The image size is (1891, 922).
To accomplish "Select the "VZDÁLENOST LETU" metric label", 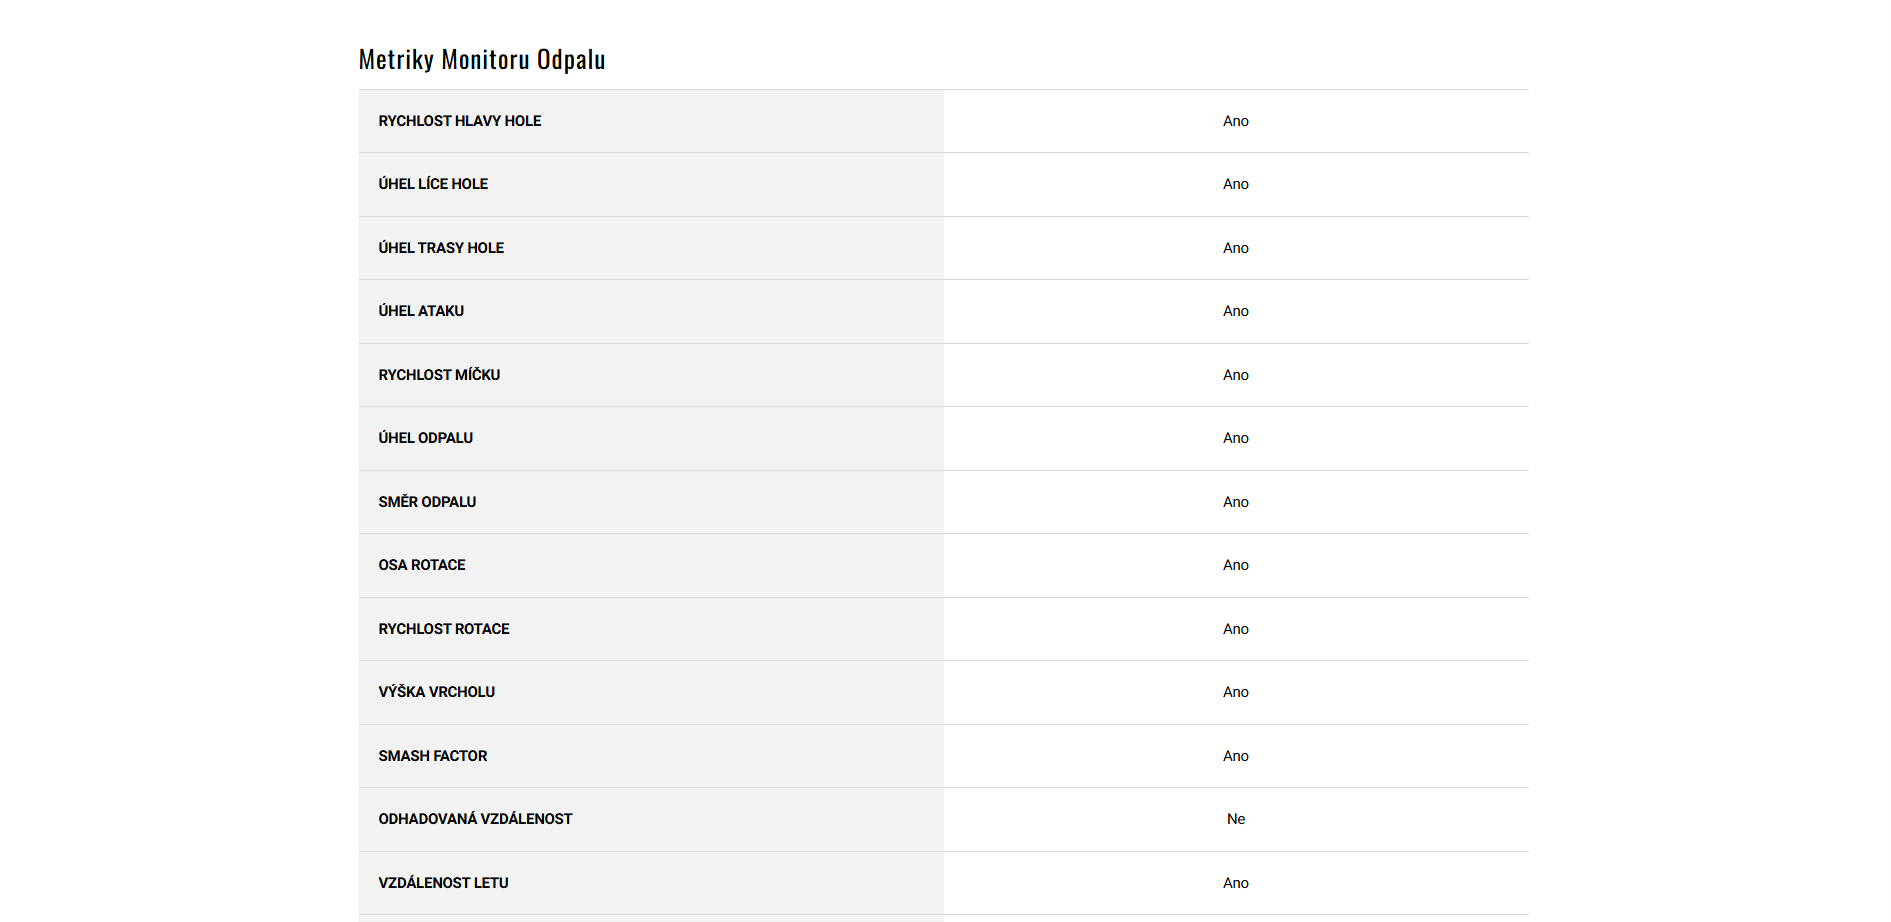I will click(x=443, y=883).
